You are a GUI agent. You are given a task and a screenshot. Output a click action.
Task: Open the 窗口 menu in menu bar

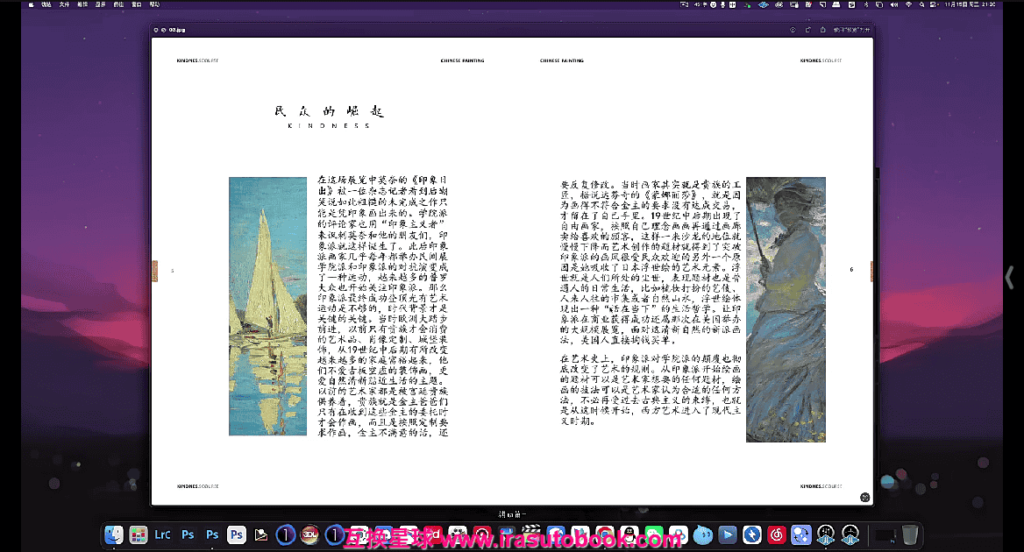[136, 4]
